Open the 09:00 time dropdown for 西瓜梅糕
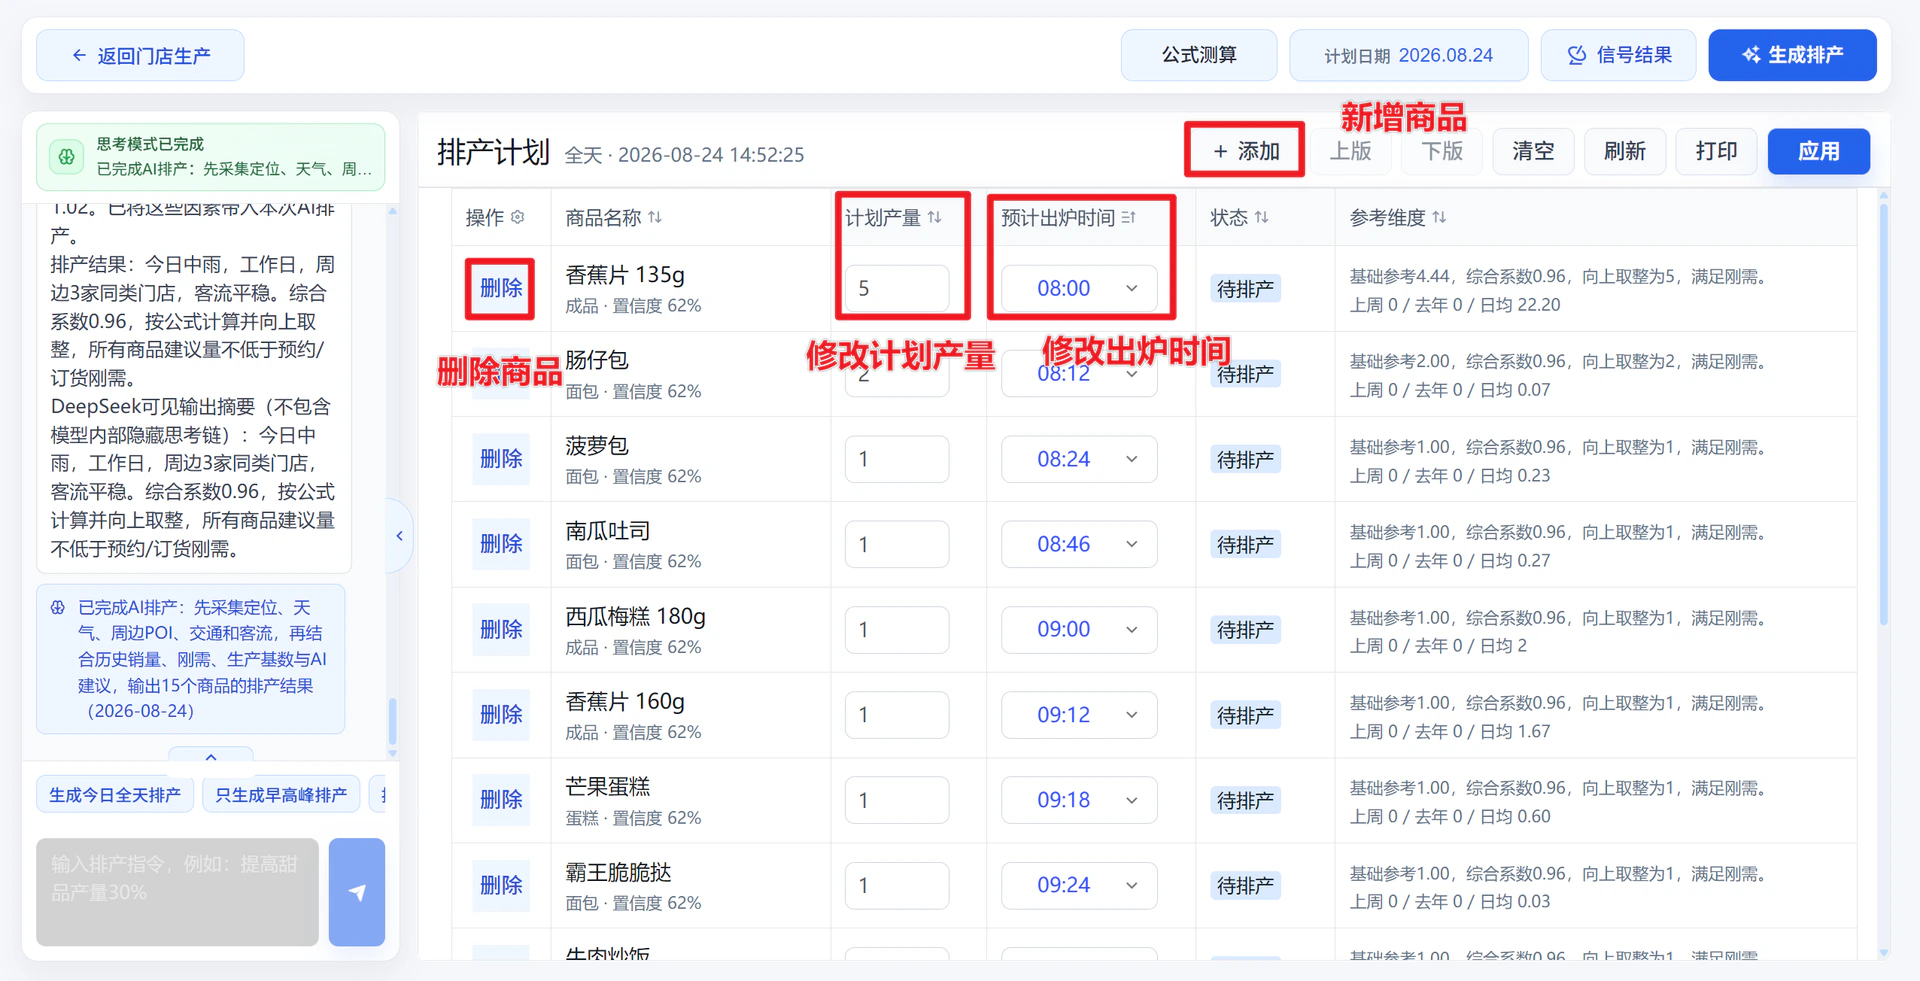Image resolution: width=1920 pixels, height=981 pixels. click(1079, 630)
